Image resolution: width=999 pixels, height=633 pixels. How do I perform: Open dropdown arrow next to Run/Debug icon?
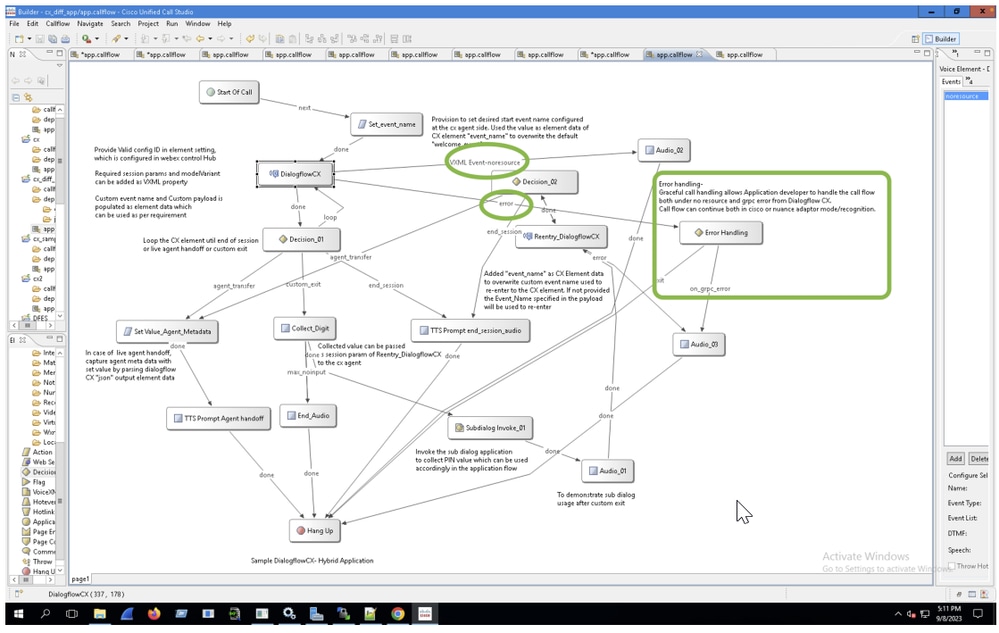tap(97, 39)
